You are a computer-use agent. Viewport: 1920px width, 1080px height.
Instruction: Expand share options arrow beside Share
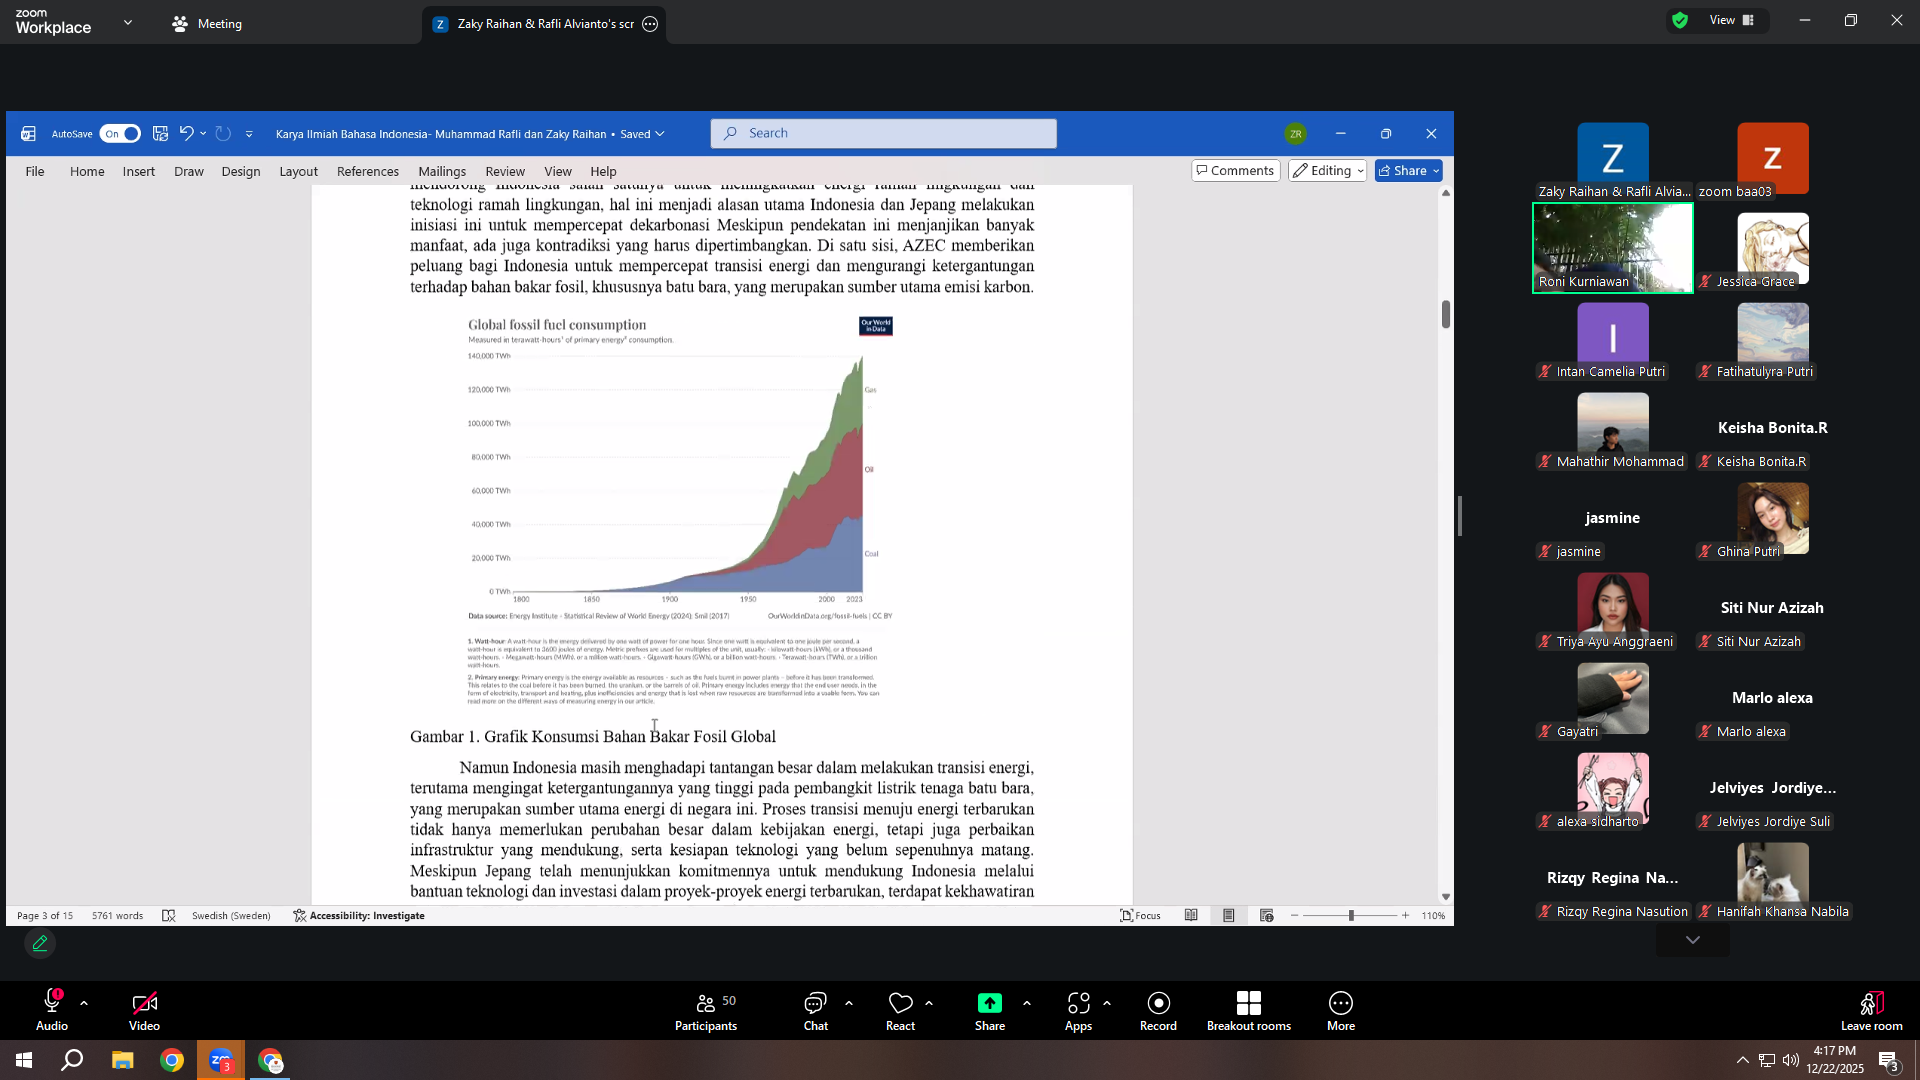point(1027,1003)
